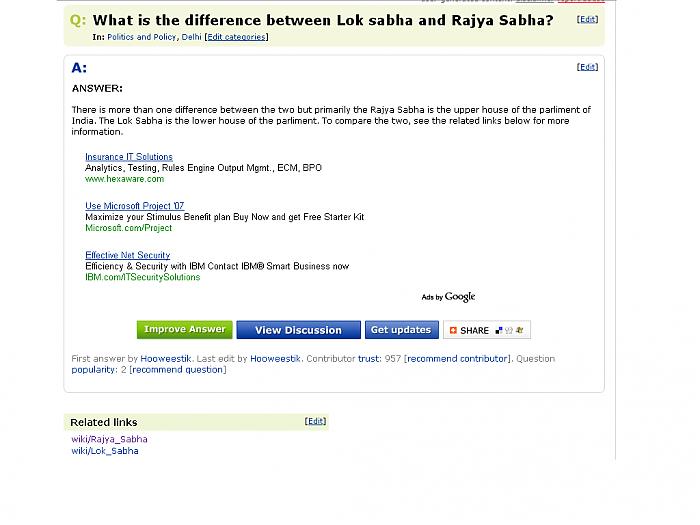Open Insurance IT Solutions ad

pos(129,157)
